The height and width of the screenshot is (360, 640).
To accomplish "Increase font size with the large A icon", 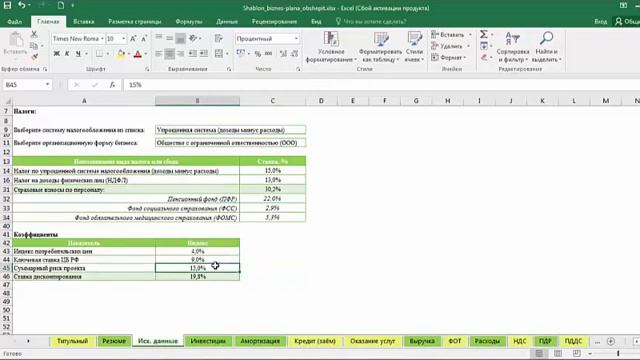I will point(133,39).
